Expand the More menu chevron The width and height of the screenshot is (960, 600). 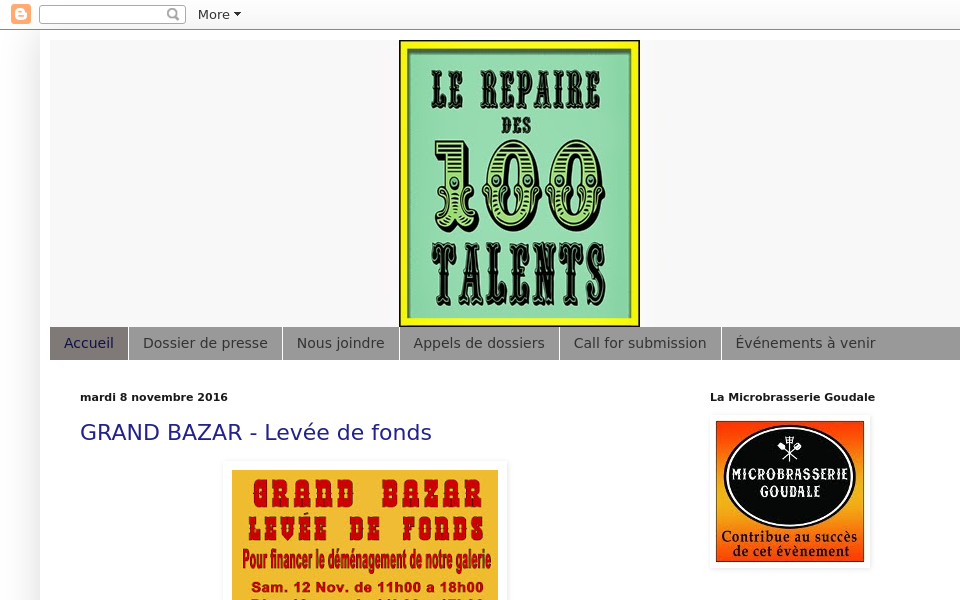237,14
